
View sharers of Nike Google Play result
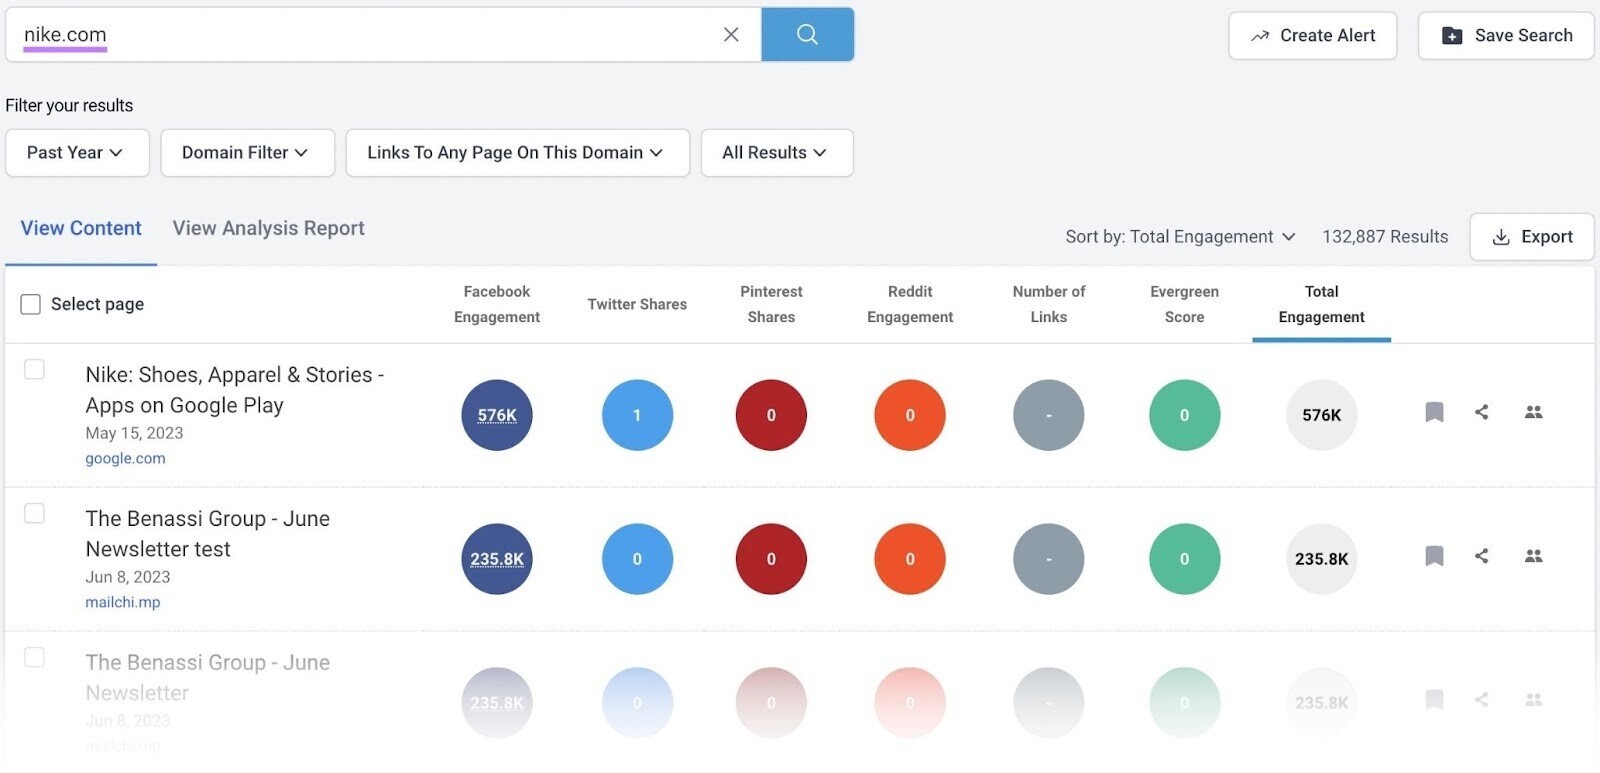[1533, 412]
